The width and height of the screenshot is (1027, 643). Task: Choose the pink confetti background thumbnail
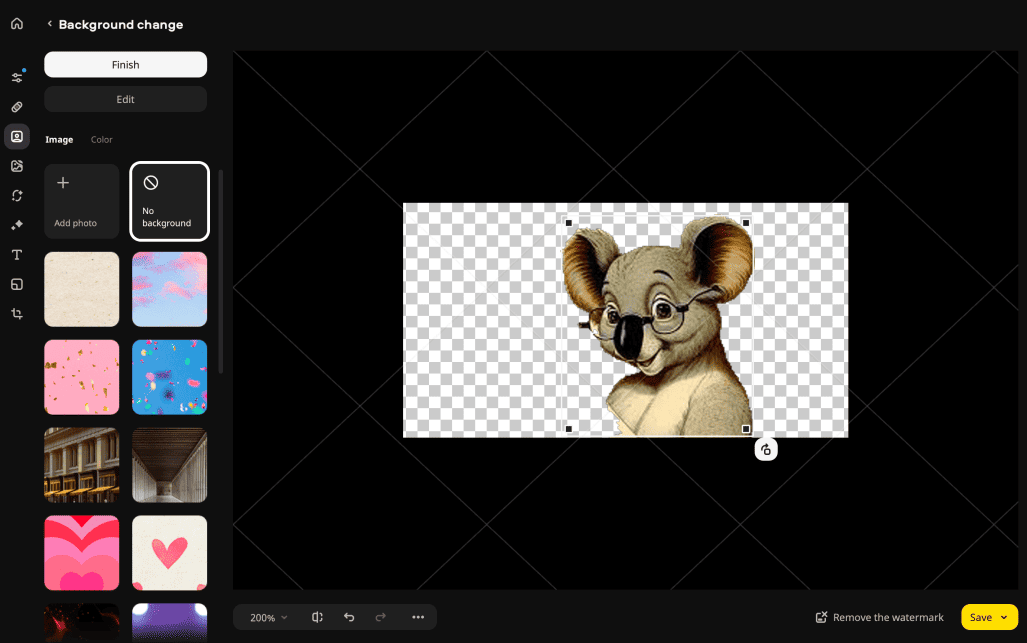[x=81, y=377]
